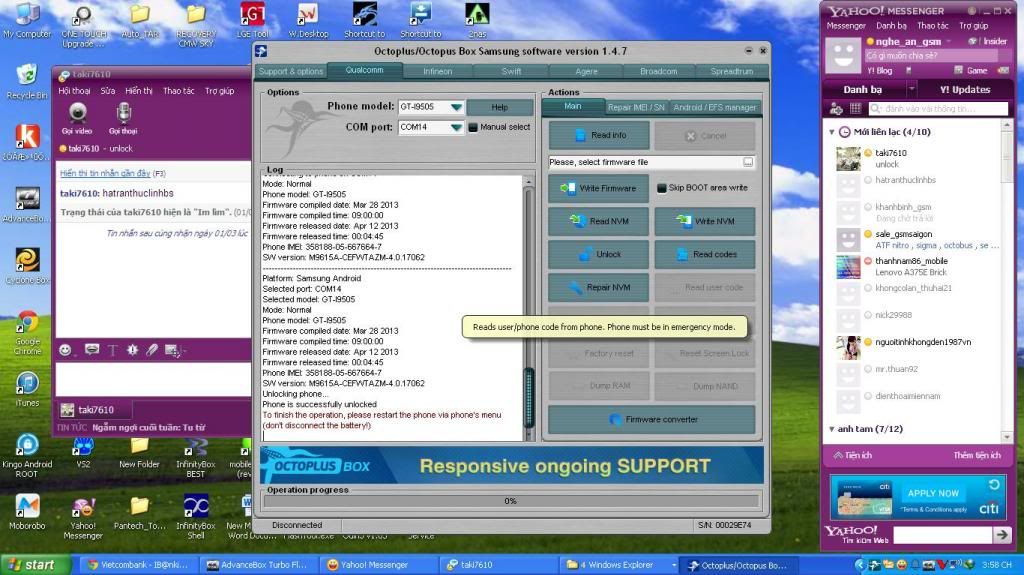Open nghe_an_gsm status dropdown arrow
This screenshot has width=1024, height=575.
click(949, 41)
